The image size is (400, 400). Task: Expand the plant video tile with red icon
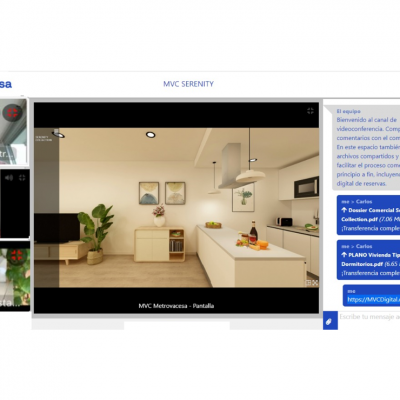[x=16, y=256]
